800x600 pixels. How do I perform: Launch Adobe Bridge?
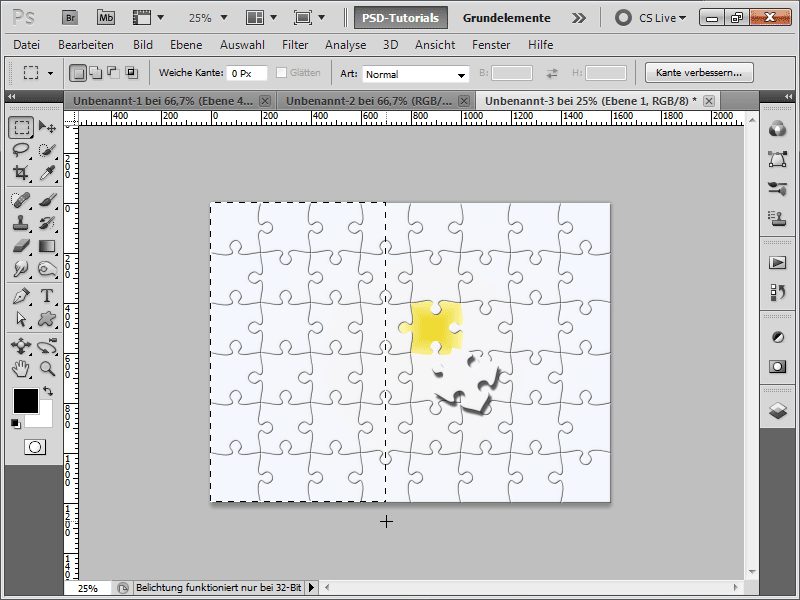[70, 18]
